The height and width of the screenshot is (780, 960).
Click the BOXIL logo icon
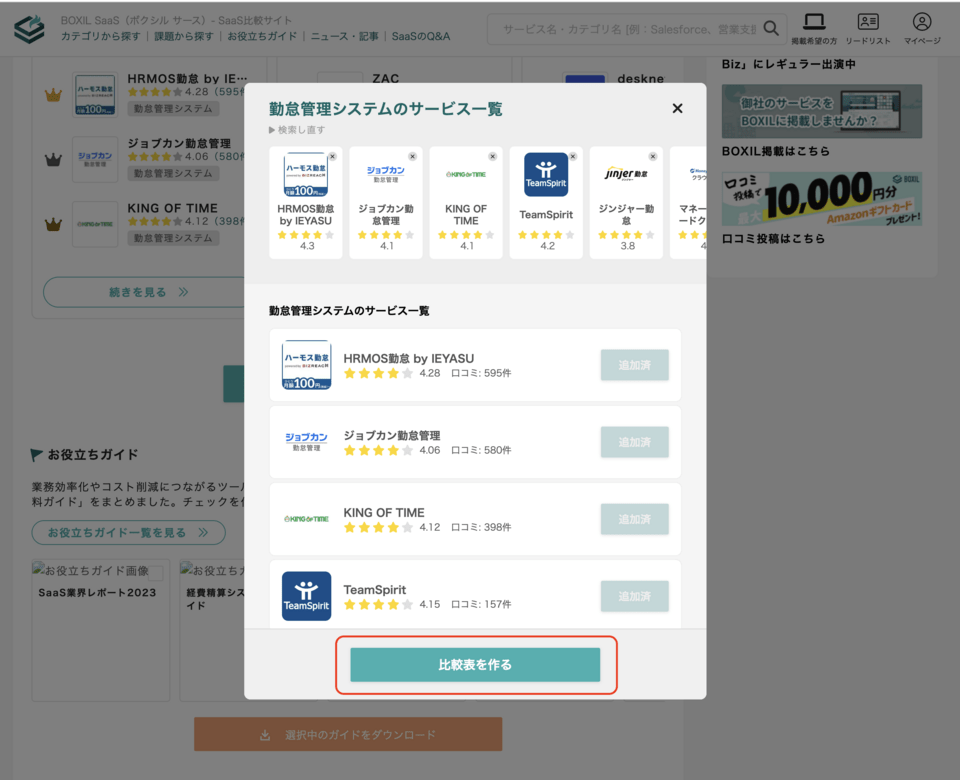29,29
